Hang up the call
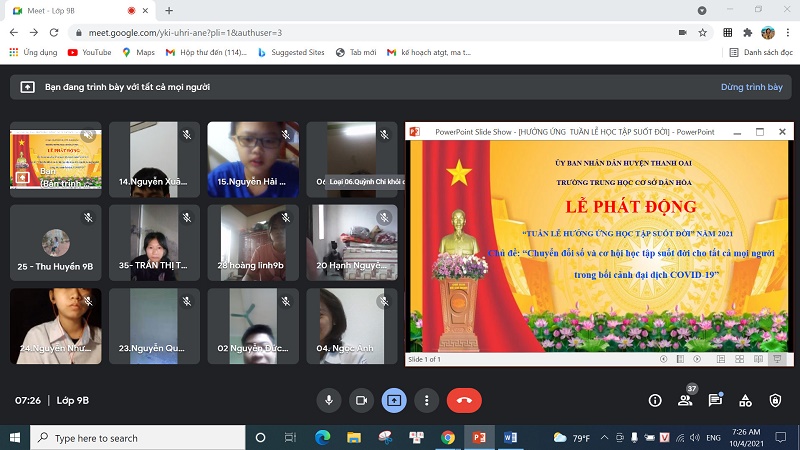This screenshot has width=800, height=450. (x=464, y=400)
